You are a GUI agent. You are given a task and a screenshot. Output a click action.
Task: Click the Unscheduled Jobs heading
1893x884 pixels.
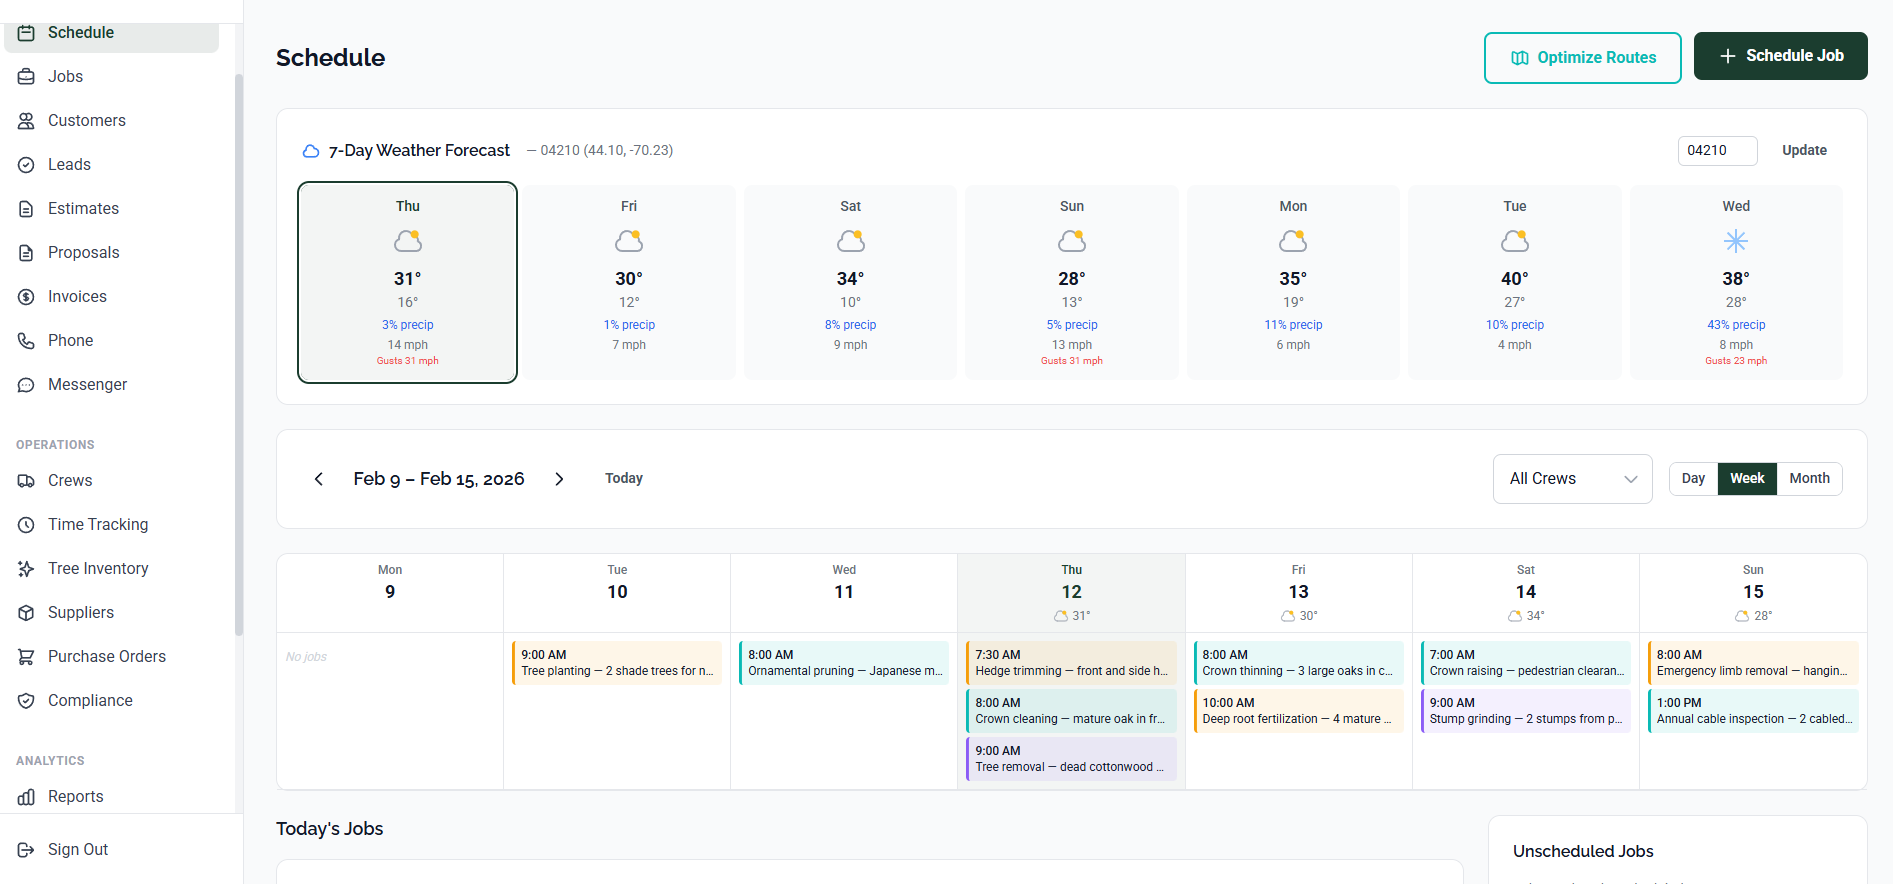(1583, 852)
